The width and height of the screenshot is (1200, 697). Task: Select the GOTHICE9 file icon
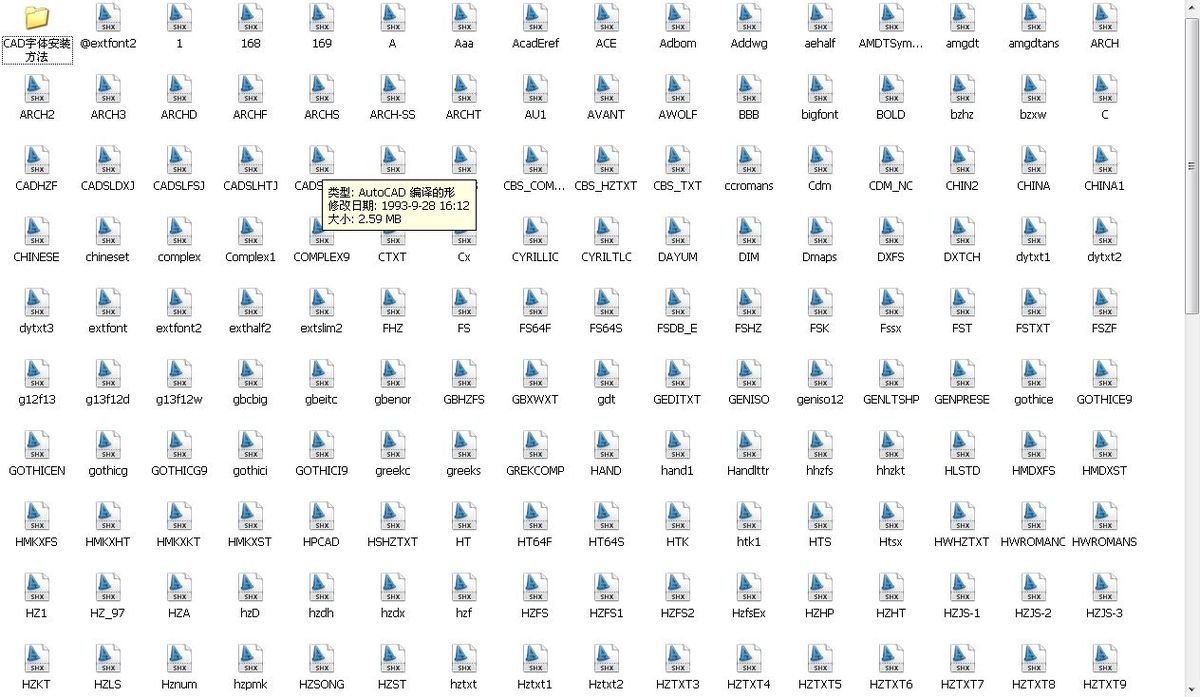point(1104,374)
